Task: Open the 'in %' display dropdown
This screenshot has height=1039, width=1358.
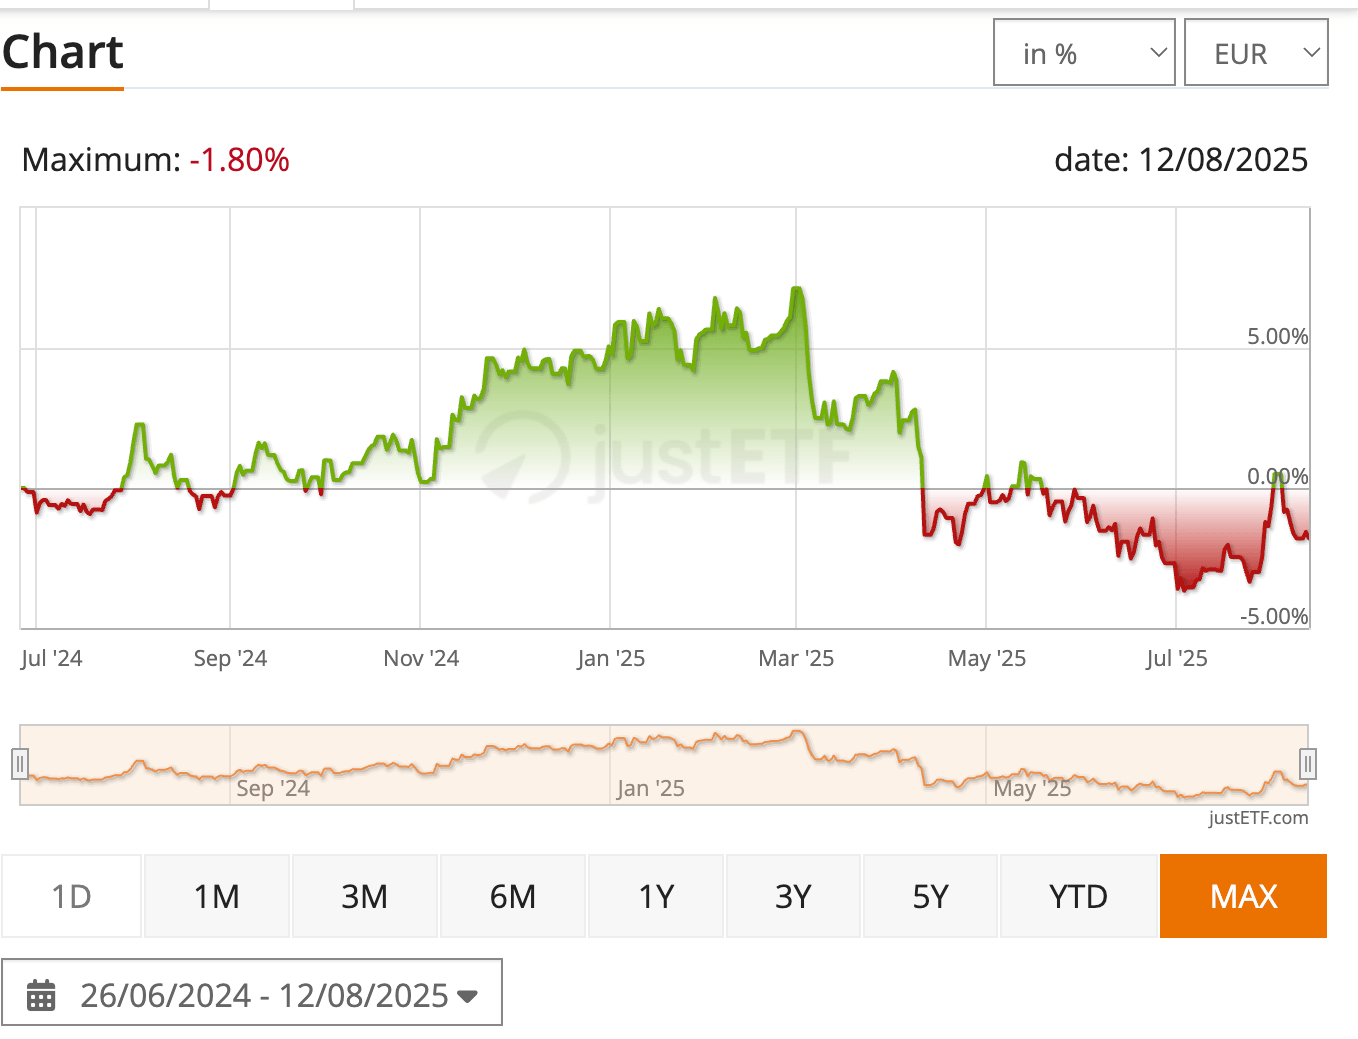Action: [1084, 53]
